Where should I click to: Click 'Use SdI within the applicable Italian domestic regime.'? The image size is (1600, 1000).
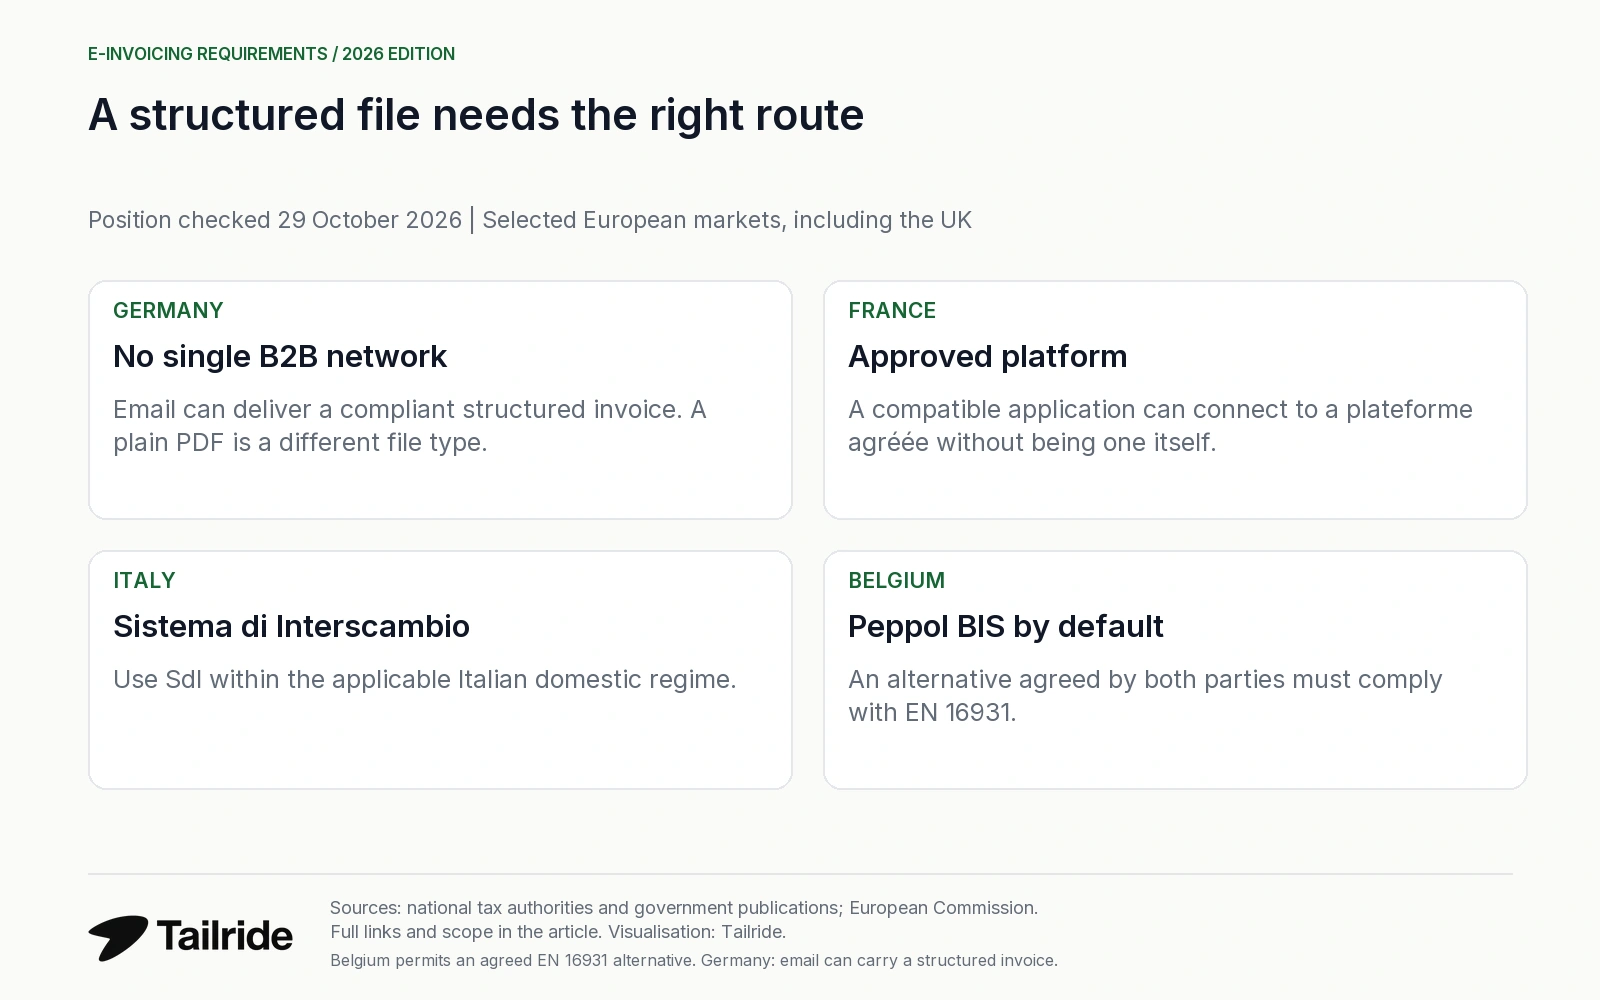424,679
